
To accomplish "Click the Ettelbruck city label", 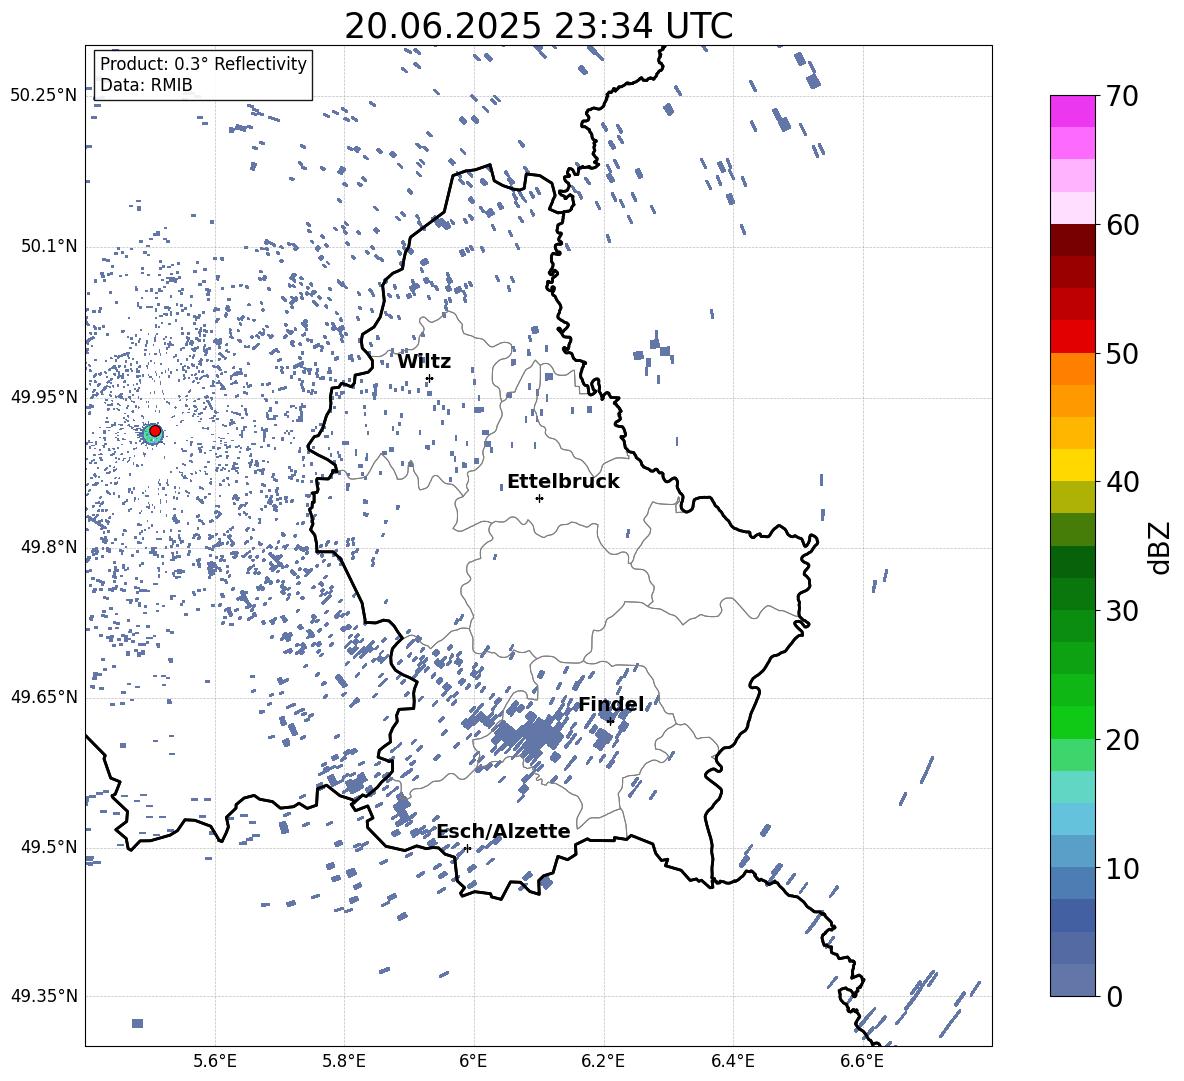I will coord(563,482).
